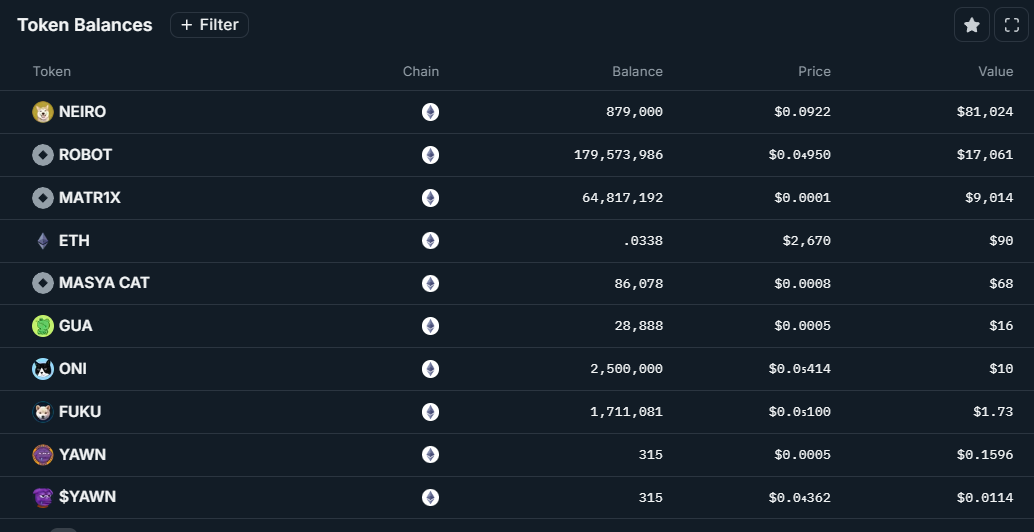Open the Filter button
This screenshot has width=1034, height=532.
[x=209, y=25]
